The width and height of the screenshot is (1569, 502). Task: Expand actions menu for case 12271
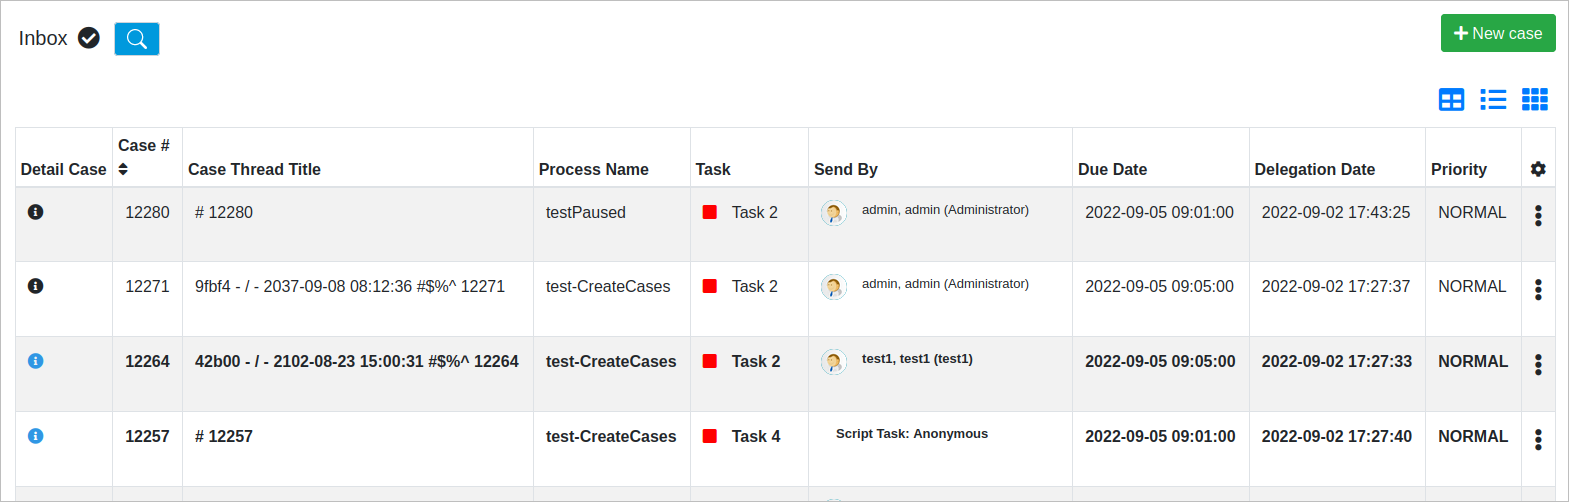[x=1538, y=289]
